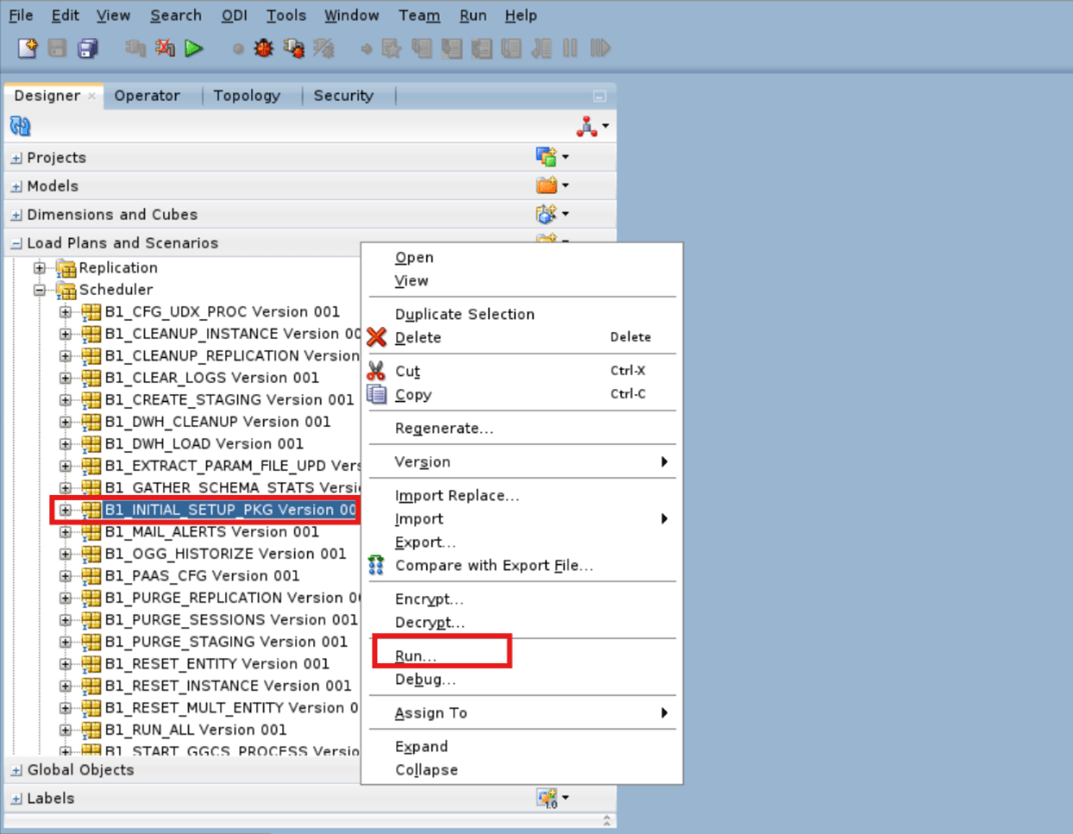Select the B1_CLEAR_LOGS Version 001 row
The width and height of the screenshot is (1073, 834).
(211, 378)
